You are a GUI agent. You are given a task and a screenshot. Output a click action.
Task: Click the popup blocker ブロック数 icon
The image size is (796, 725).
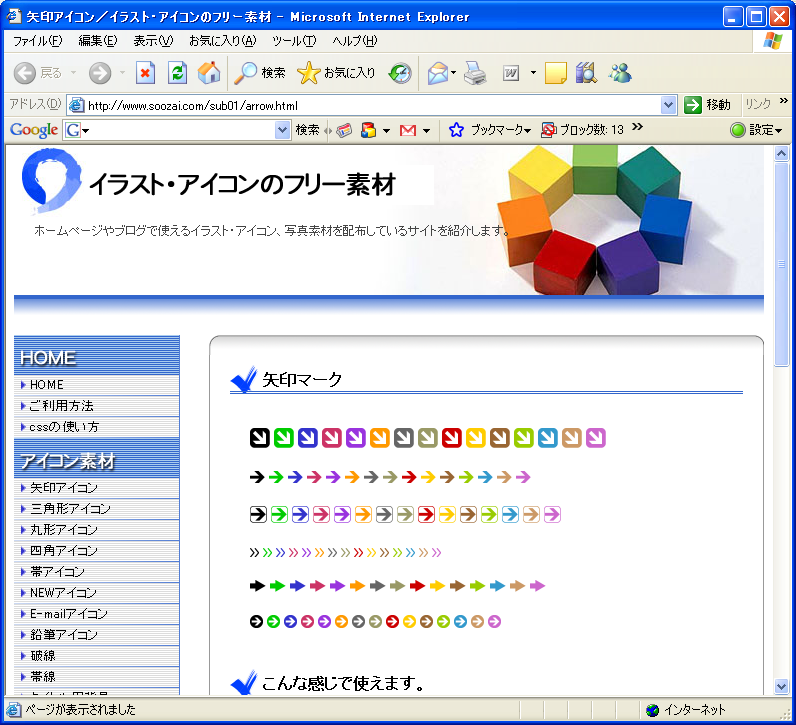click(548, 130)
